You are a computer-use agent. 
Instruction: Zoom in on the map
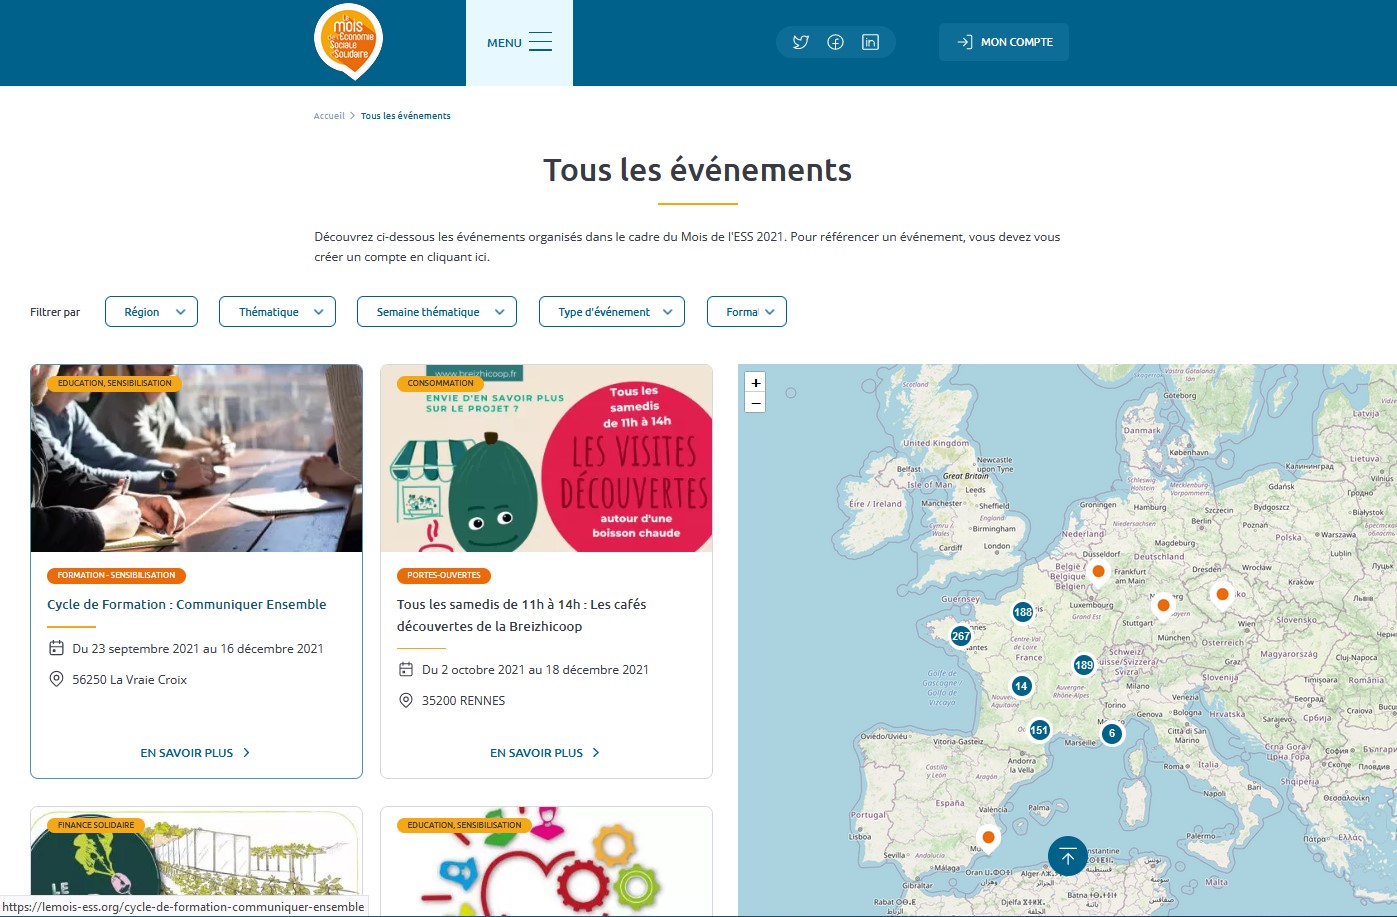point(756,383)
